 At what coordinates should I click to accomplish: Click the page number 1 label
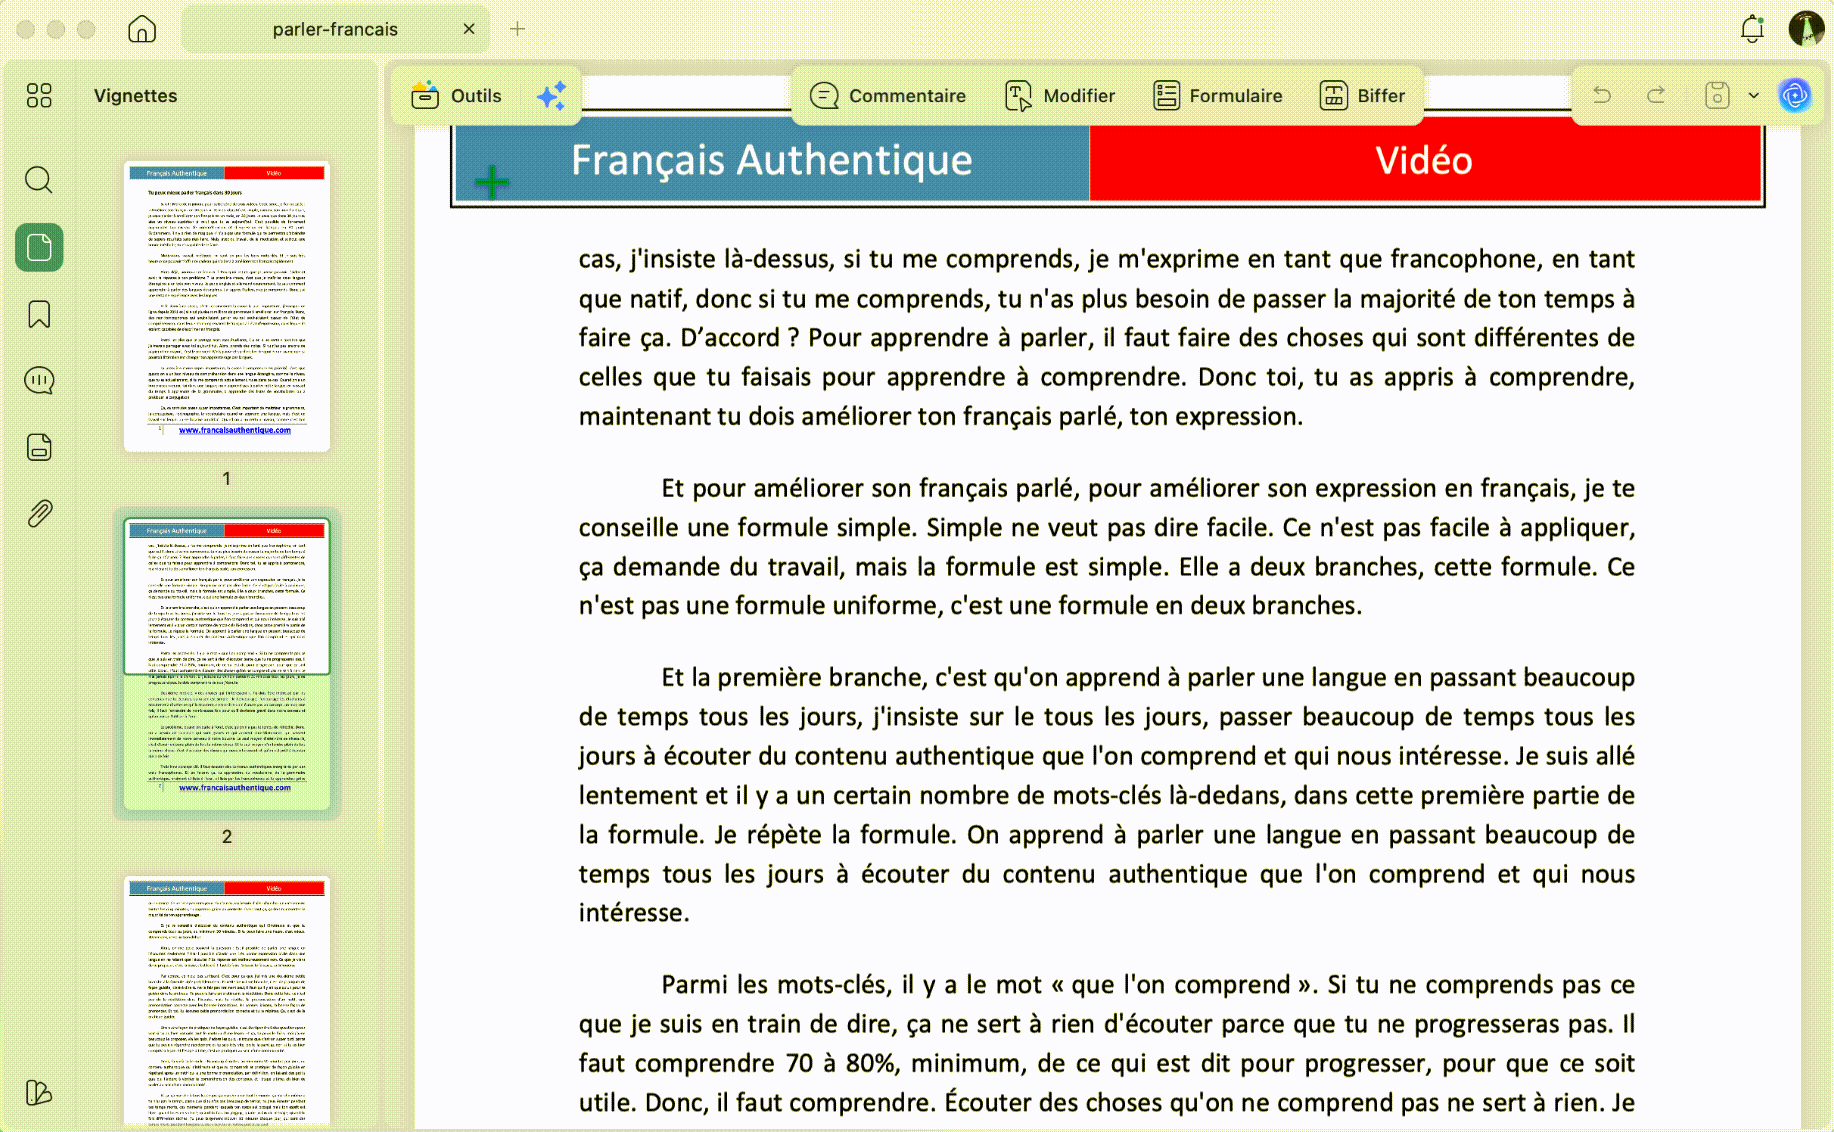227,479
